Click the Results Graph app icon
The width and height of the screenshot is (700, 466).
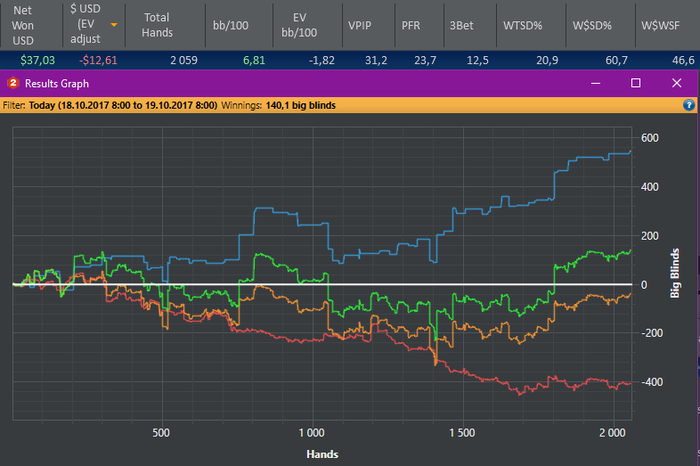[x=13, y=83]
